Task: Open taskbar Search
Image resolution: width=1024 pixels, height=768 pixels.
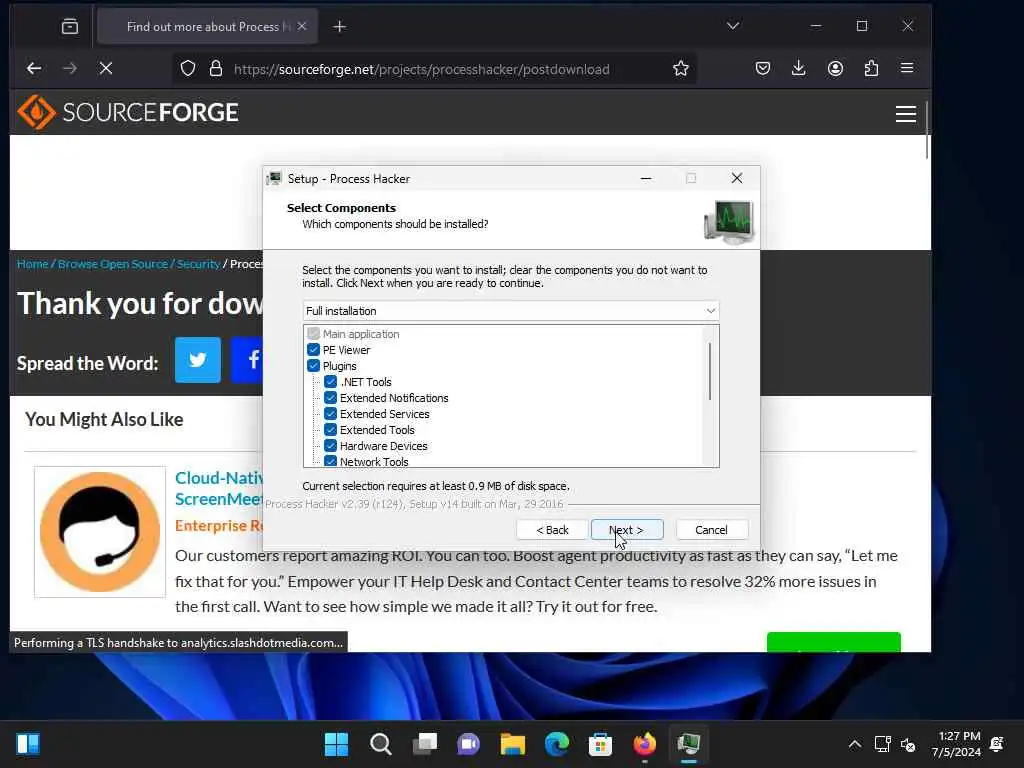Action: [381, 744]
